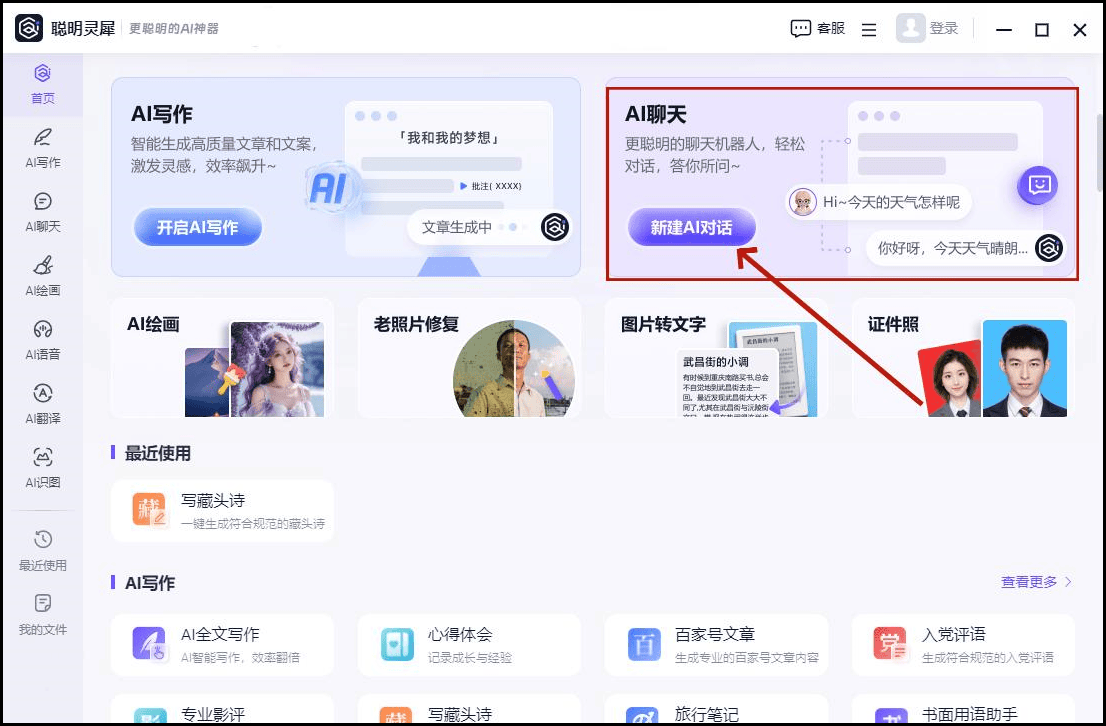Viewport: 1106px width, 726px height.
Task: Click '你好呀，今天天气晴朗...' reply bubble
Action: (966, 248)
